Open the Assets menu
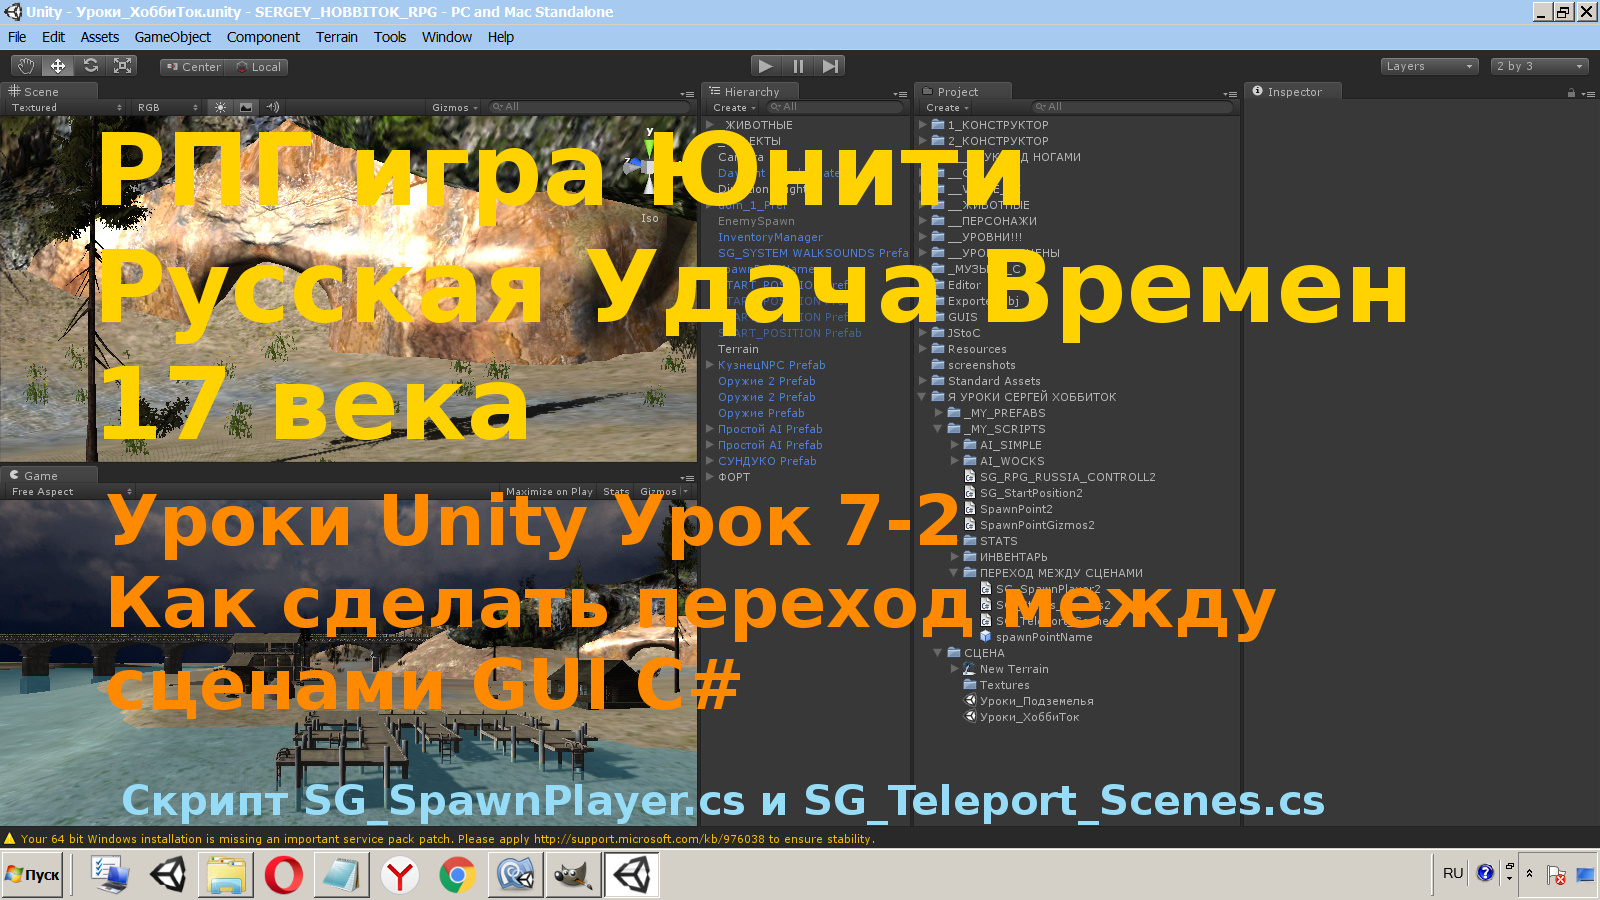The height and width of the screenshot is (900, 1600). [x=100, y=37]
